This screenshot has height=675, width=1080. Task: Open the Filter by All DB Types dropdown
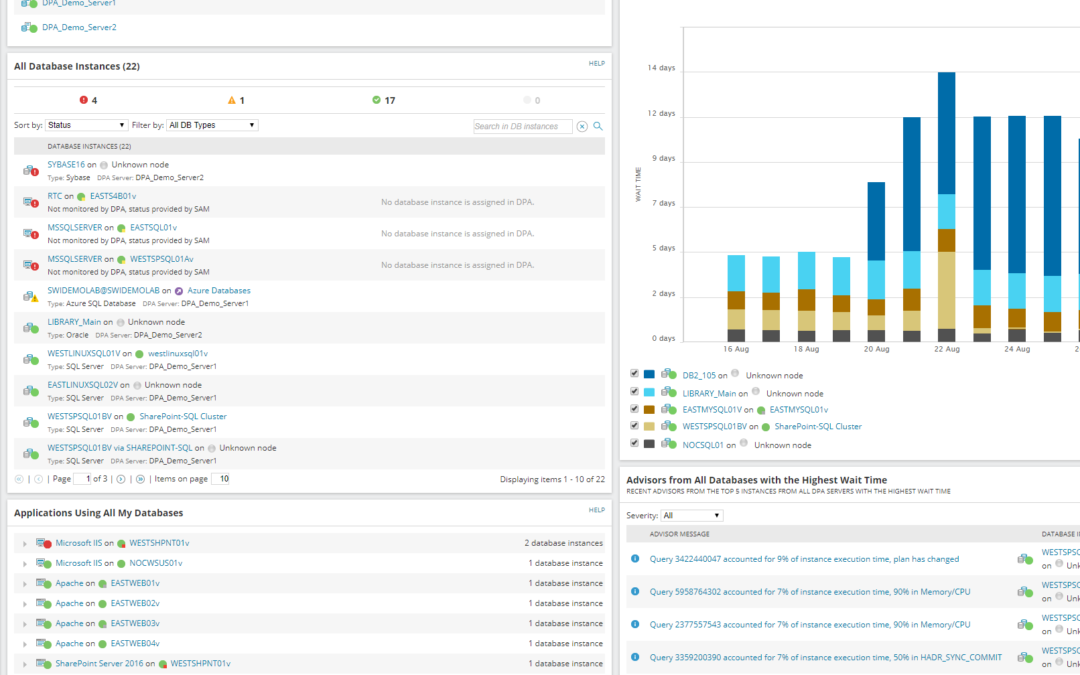212,125
